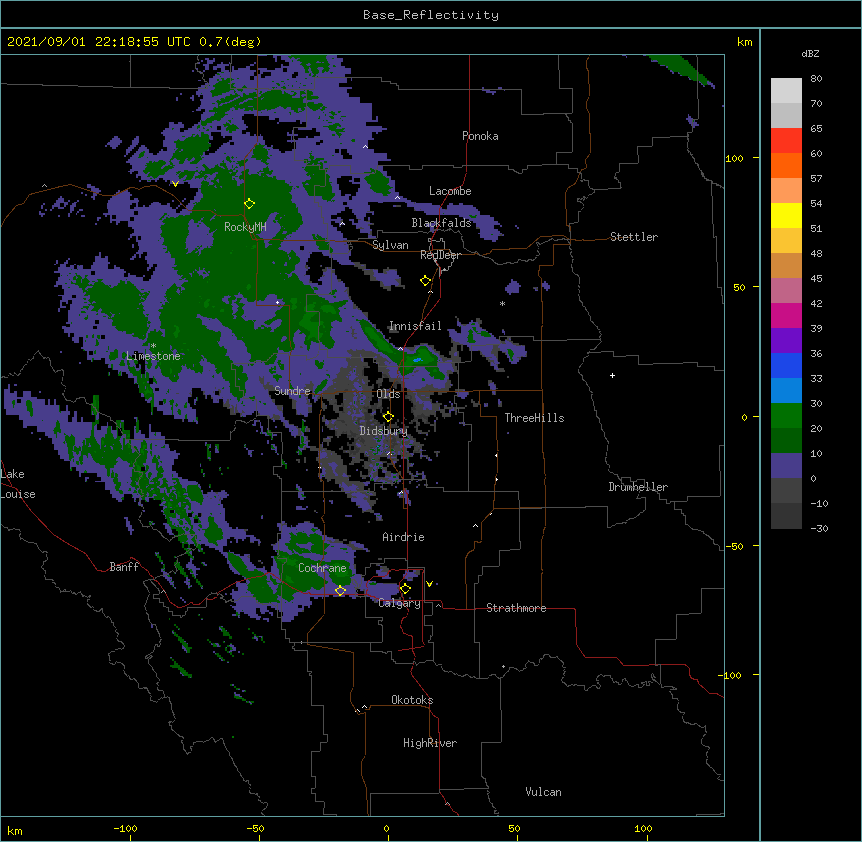Select the slate purple 10 dBZ legend swatch
The width and height of the screenshot is (862, 842).
(x=786, y=466)
